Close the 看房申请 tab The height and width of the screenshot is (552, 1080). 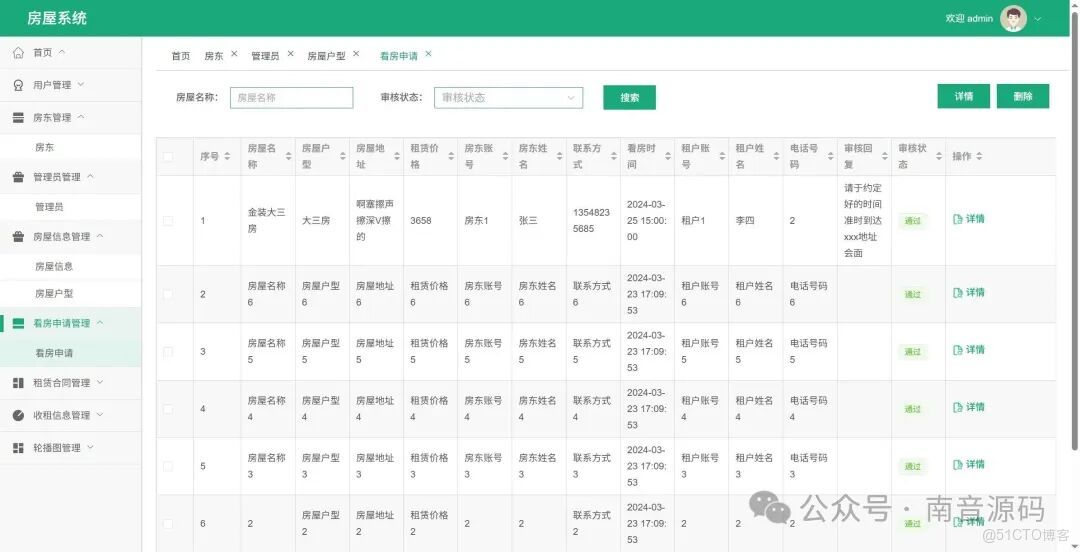[428, 53]
